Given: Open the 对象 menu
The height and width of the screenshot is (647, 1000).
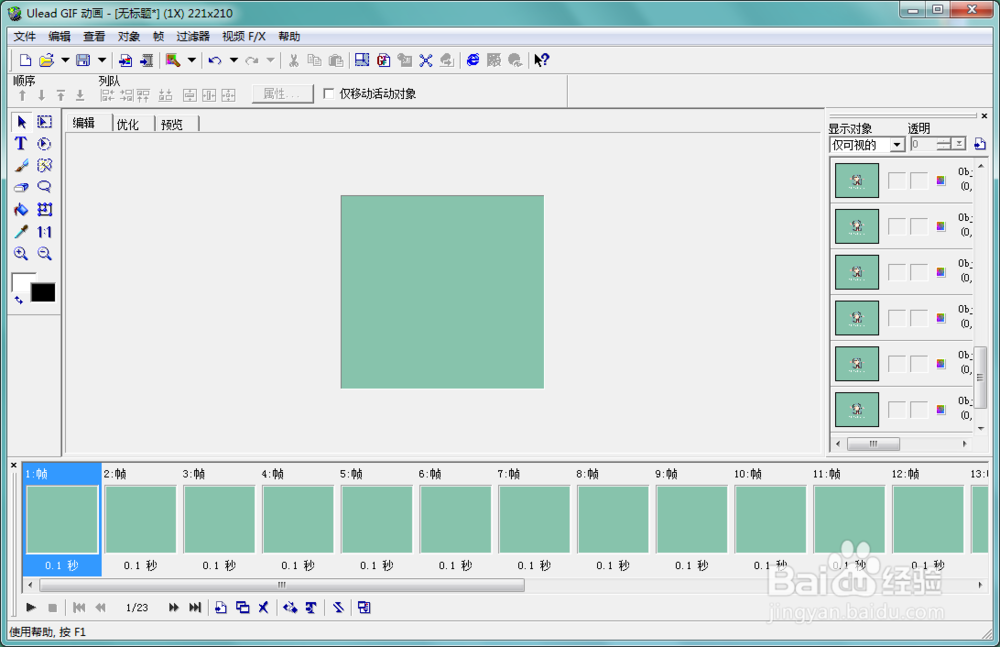Looking at the screenshot, I should (x=129, y=36).
